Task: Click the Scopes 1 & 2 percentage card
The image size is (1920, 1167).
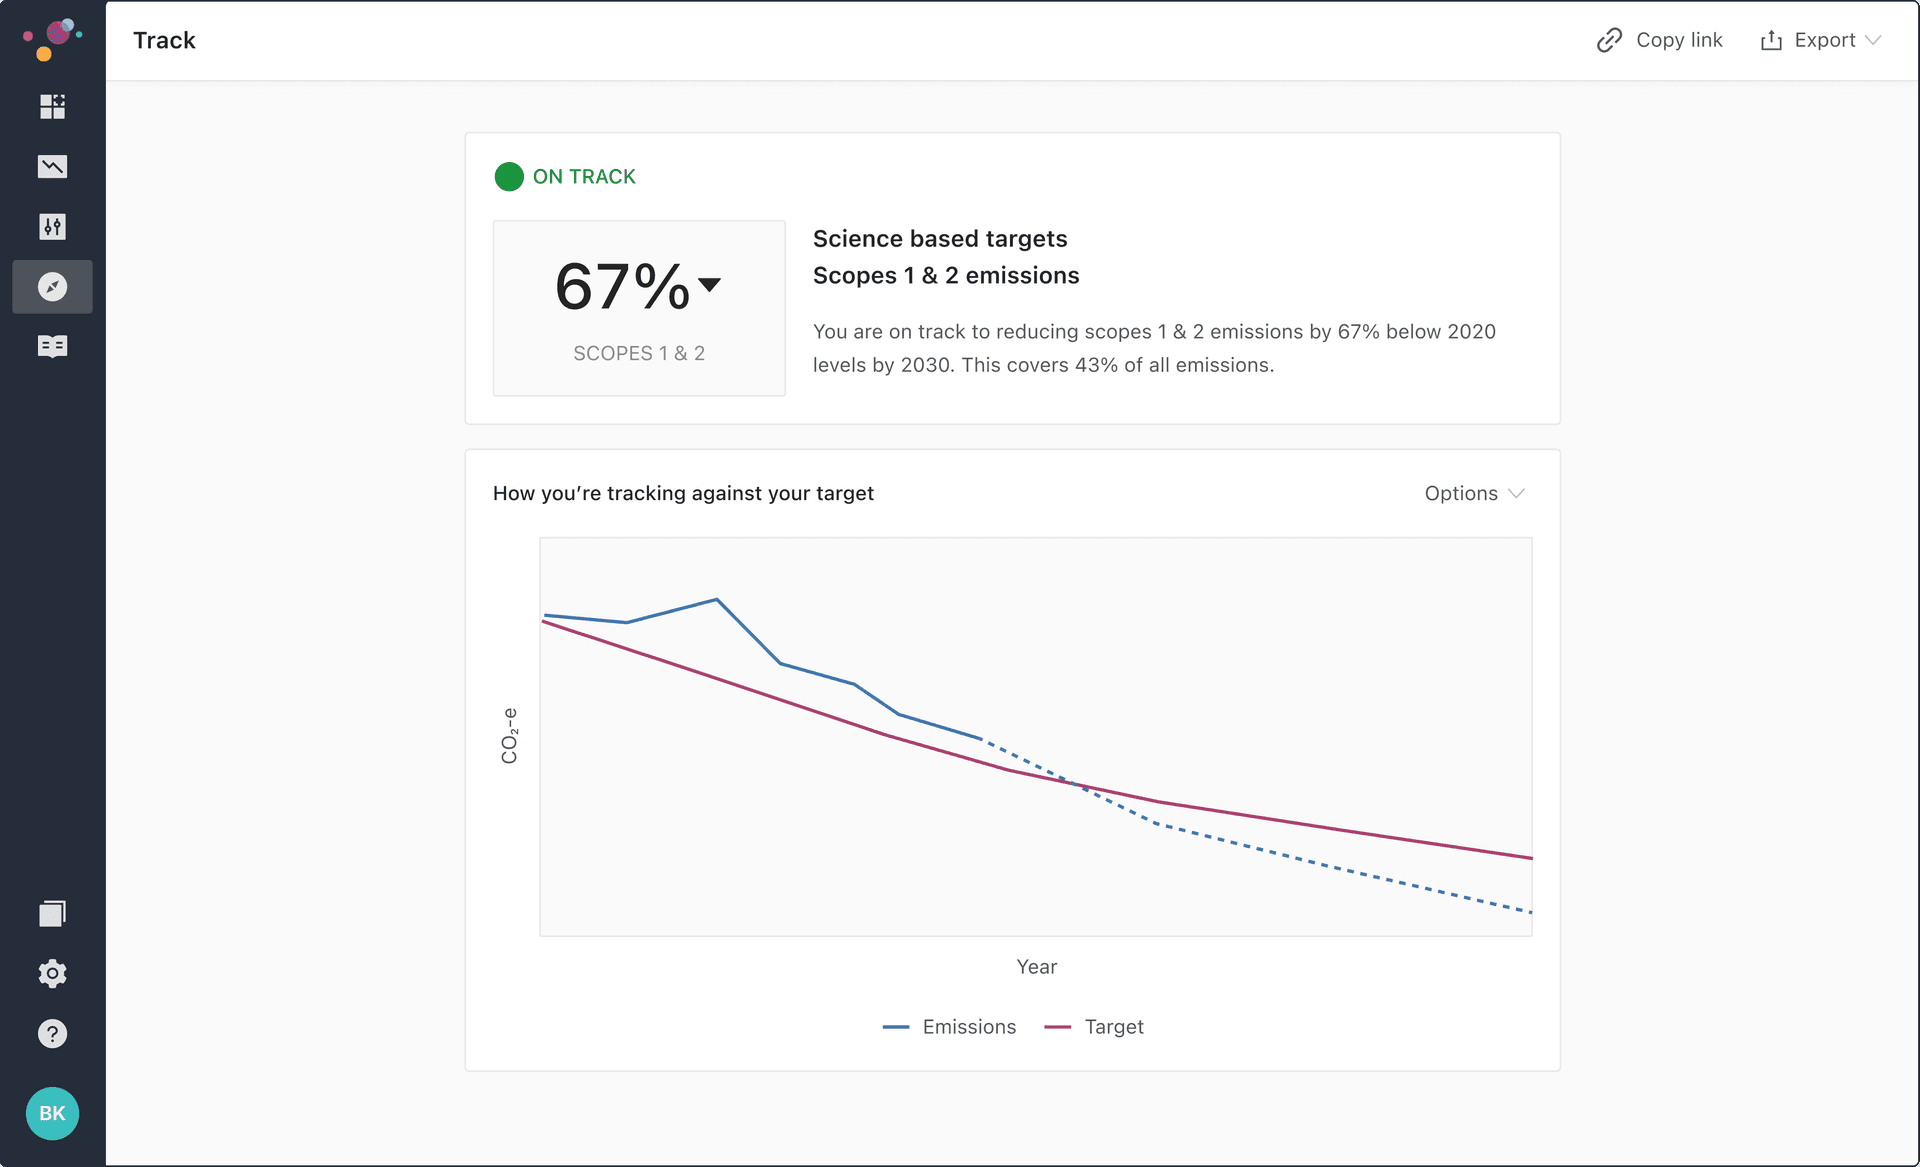Action: (639, 308)
